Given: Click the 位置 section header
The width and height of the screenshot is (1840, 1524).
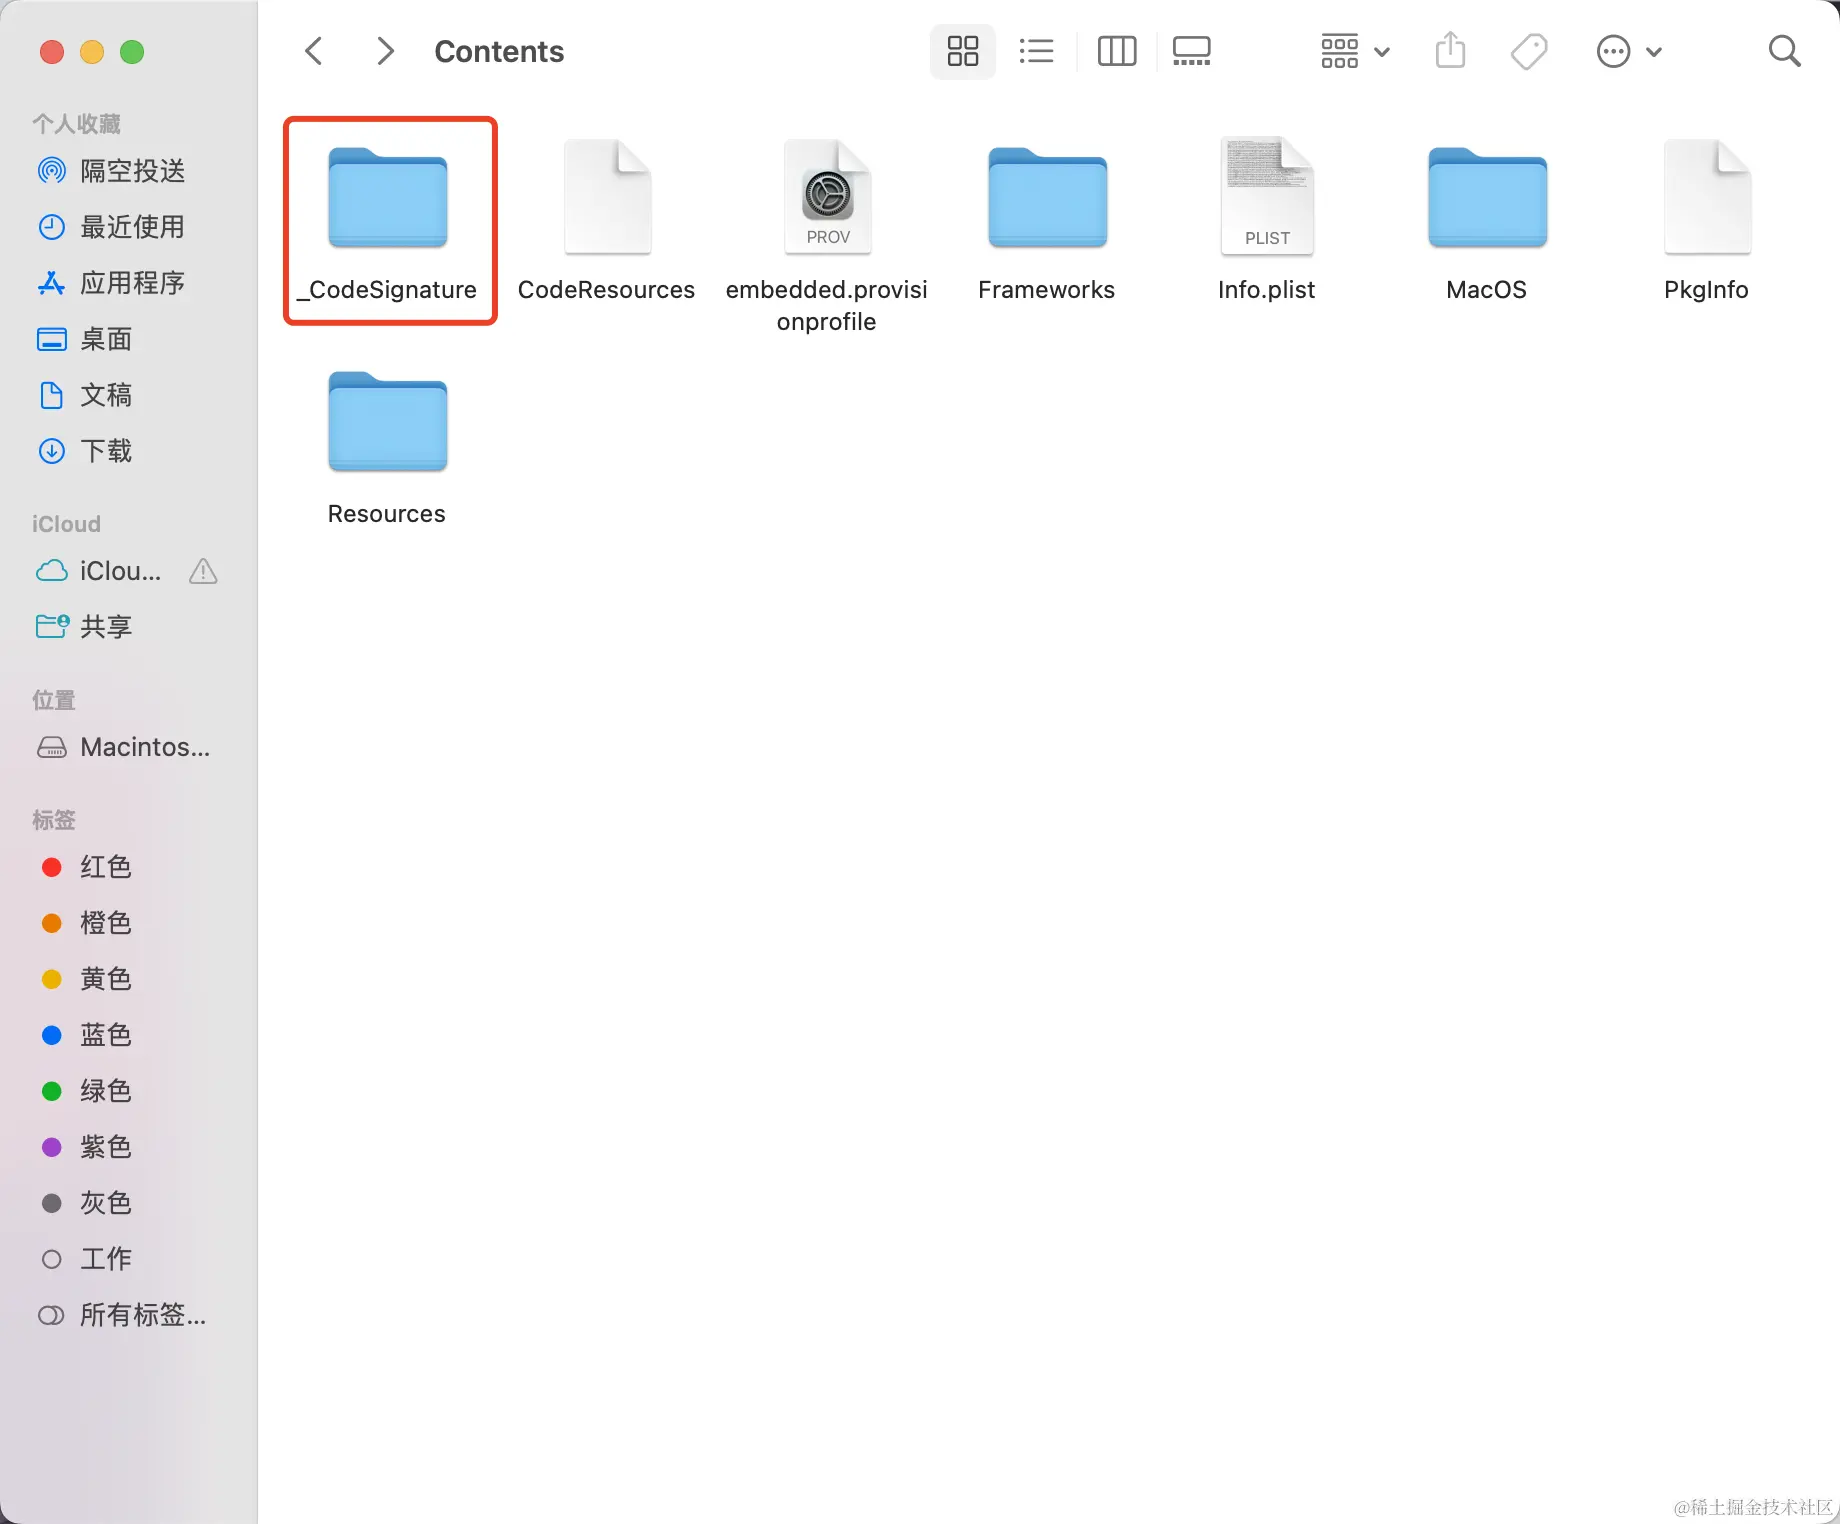Looking at the screenshot, I should (x=54, y=700).
